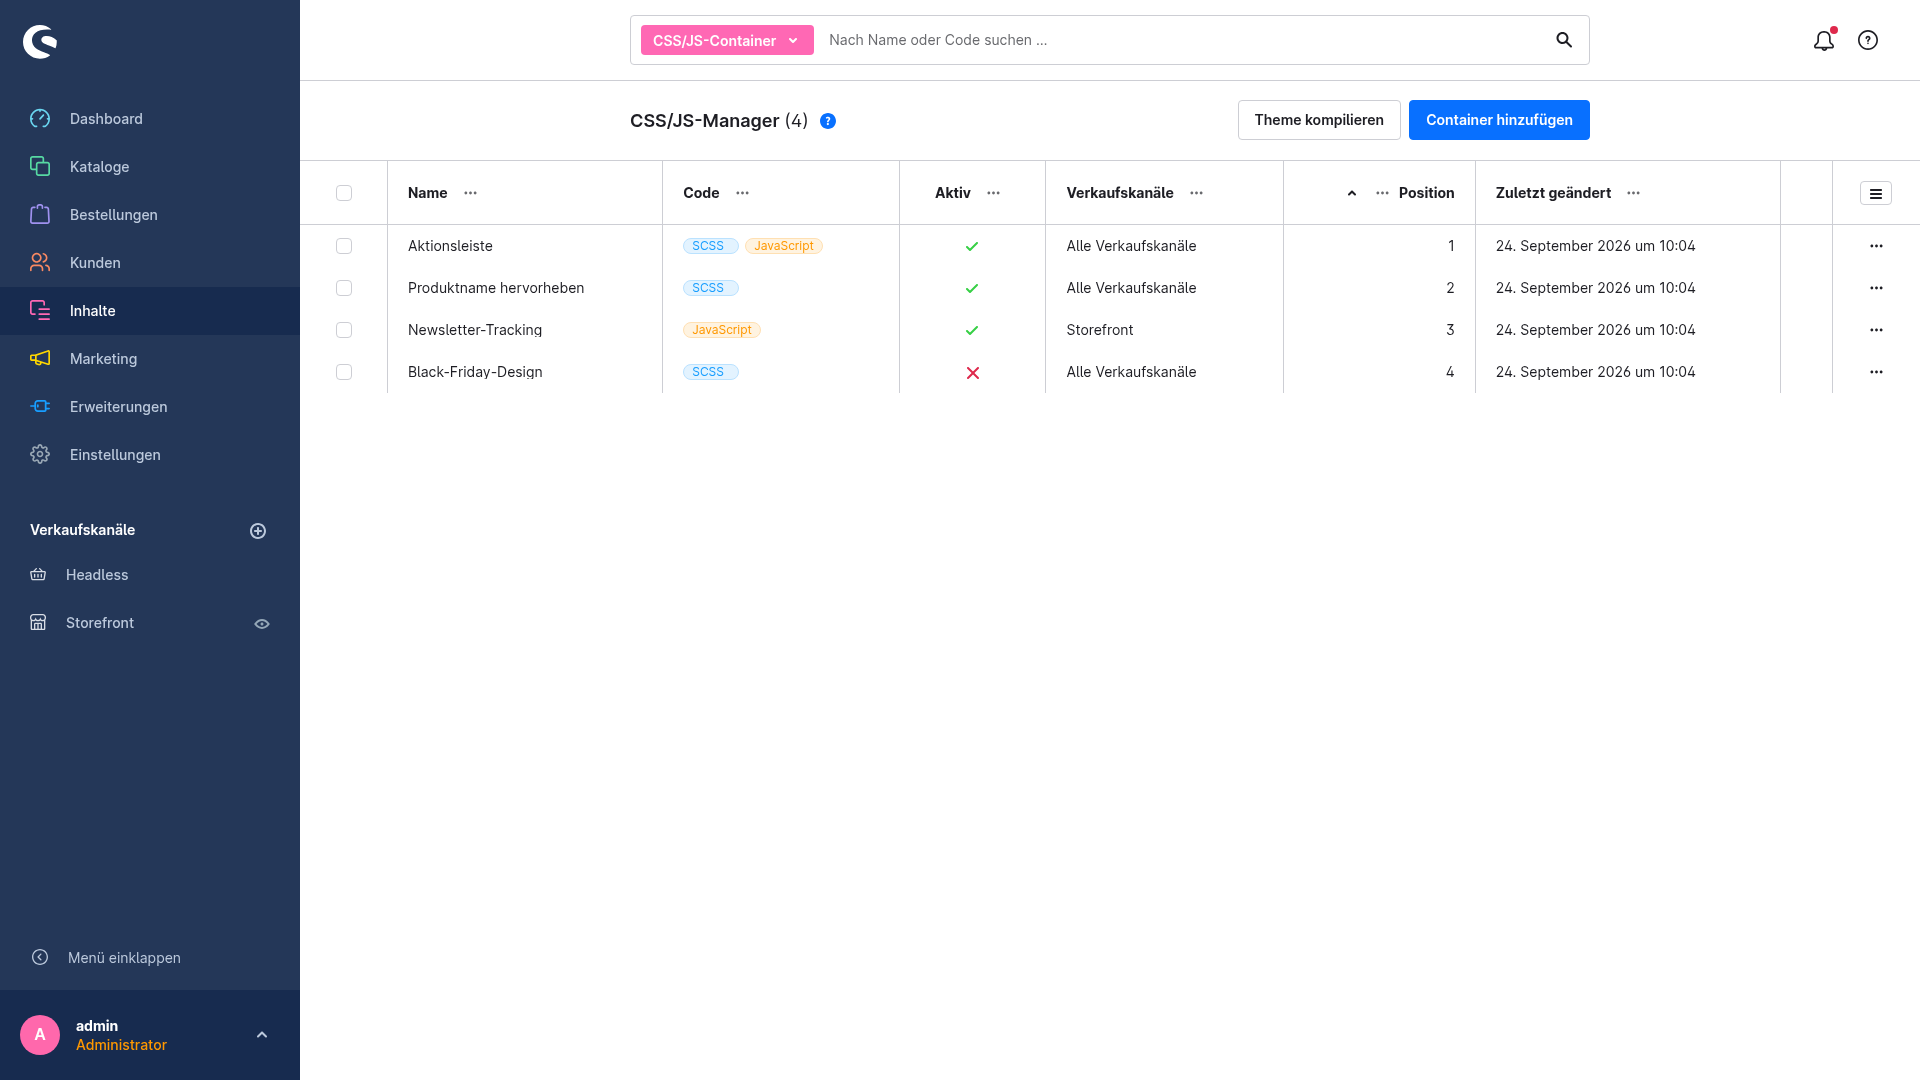1920x1080 pixels.
Task: Click Theme kompilieren button
Action: pos(1319,120)
